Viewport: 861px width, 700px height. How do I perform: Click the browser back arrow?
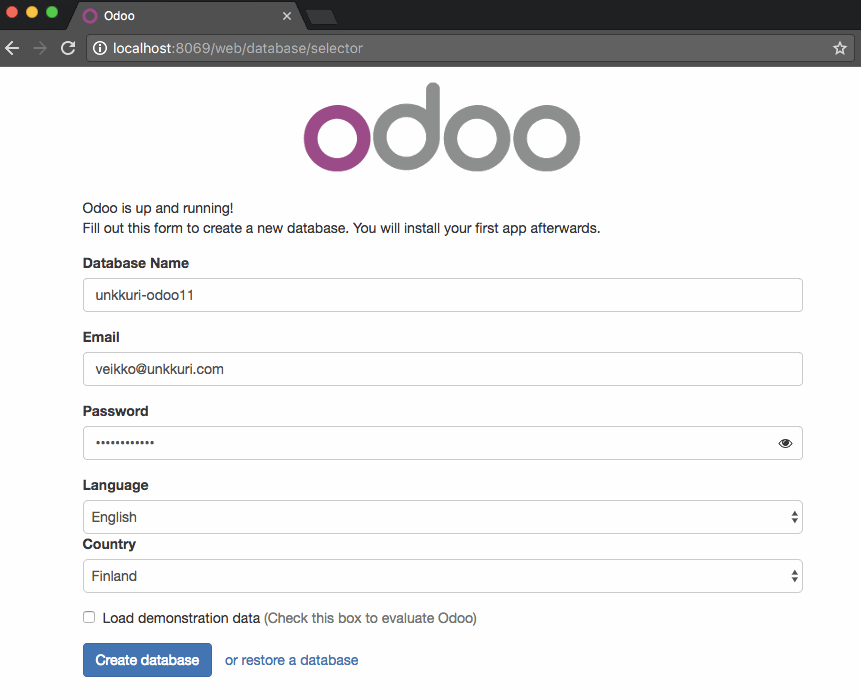[x=12, y=48]
